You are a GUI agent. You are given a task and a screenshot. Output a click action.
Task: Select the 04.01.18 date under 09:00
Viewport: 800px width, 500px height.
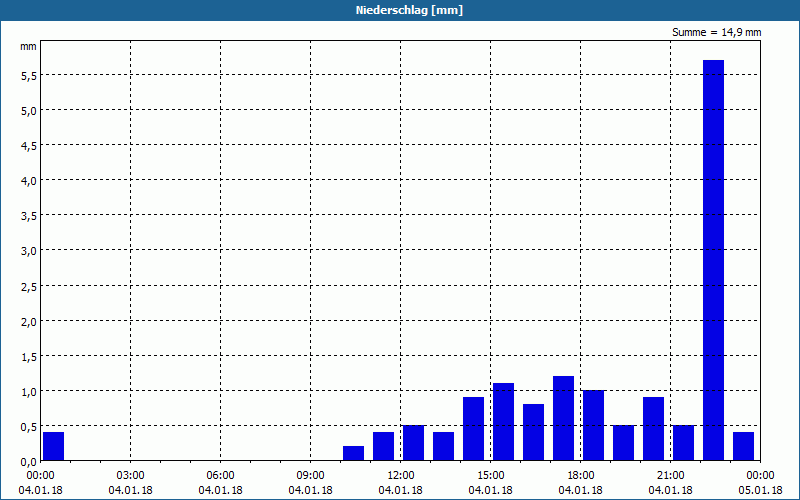click(310, 490)
